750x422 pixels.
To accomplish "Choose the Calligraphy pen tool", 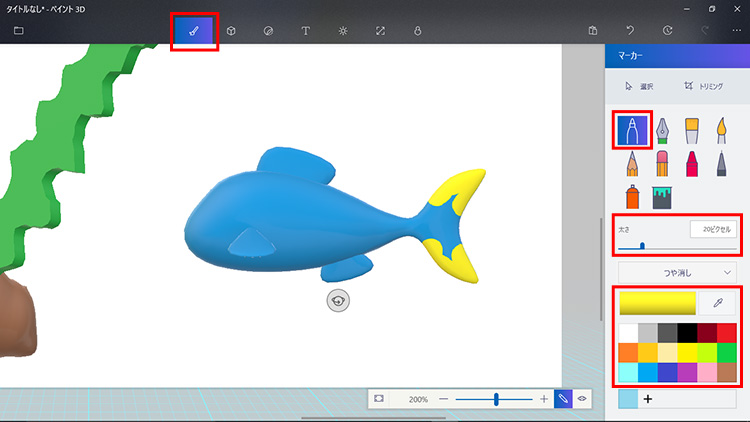I will click(661, 129).
